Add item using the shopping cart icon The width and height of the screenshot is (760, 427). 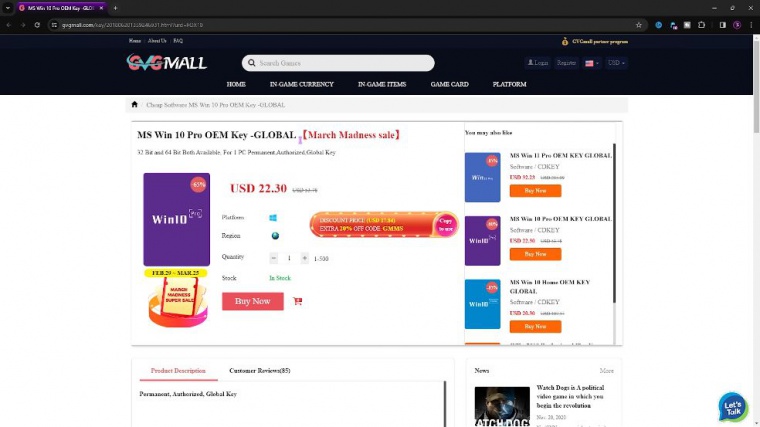[x=298, y=301]
